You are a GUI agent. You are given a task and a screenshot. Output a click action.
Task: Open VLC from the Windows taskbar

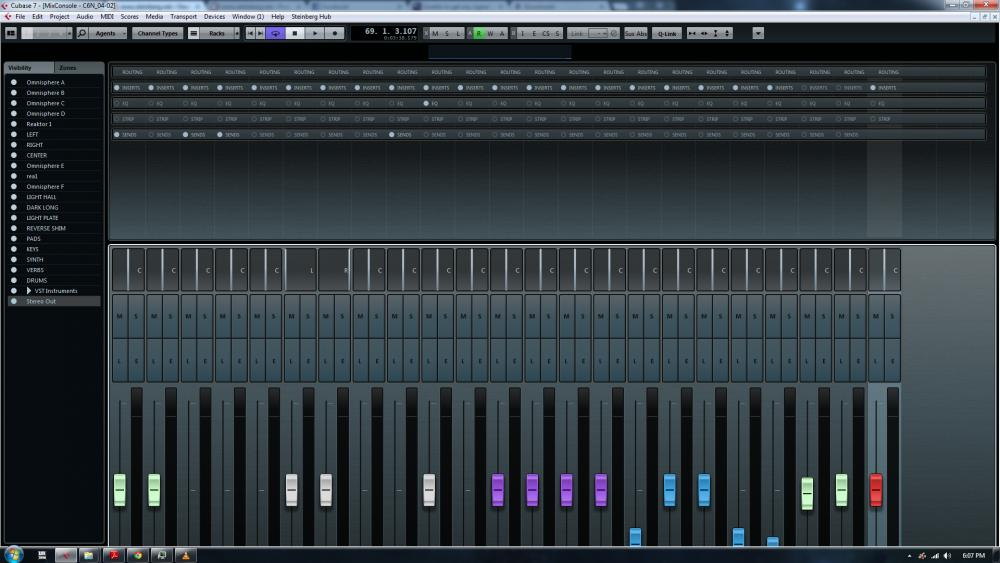185,554
